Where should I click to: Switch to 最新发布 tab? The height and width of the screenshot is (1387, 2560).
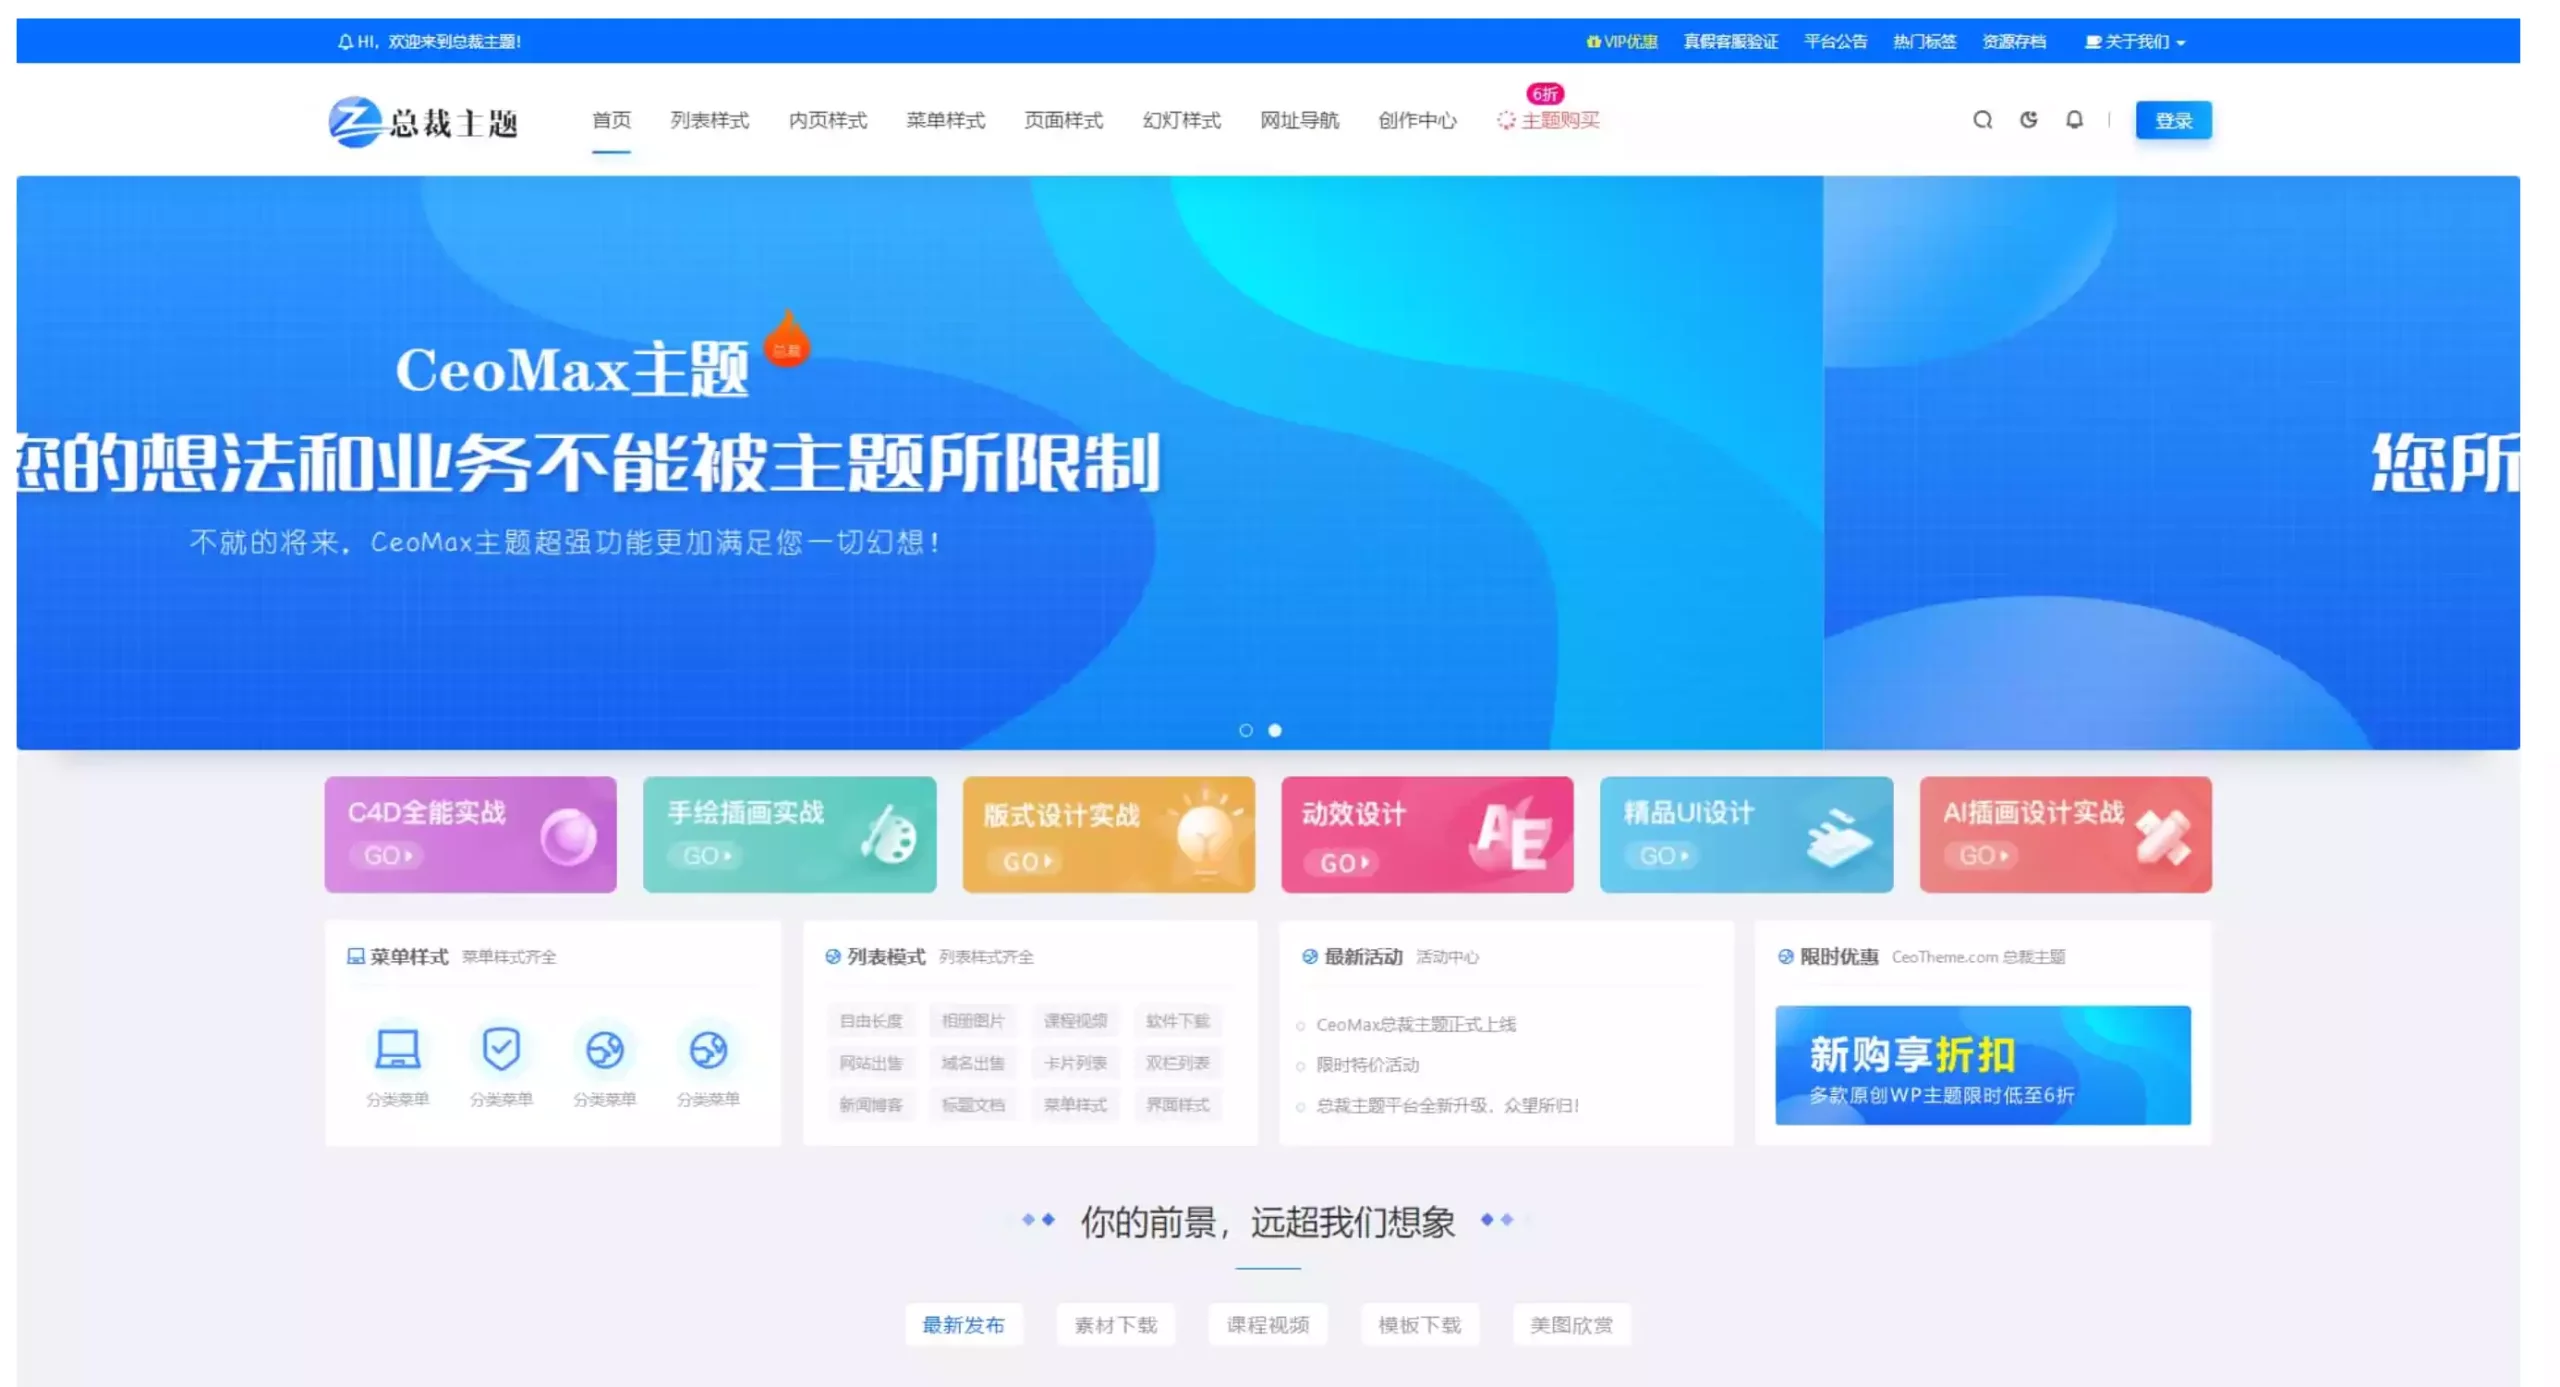click(963, 1324)
